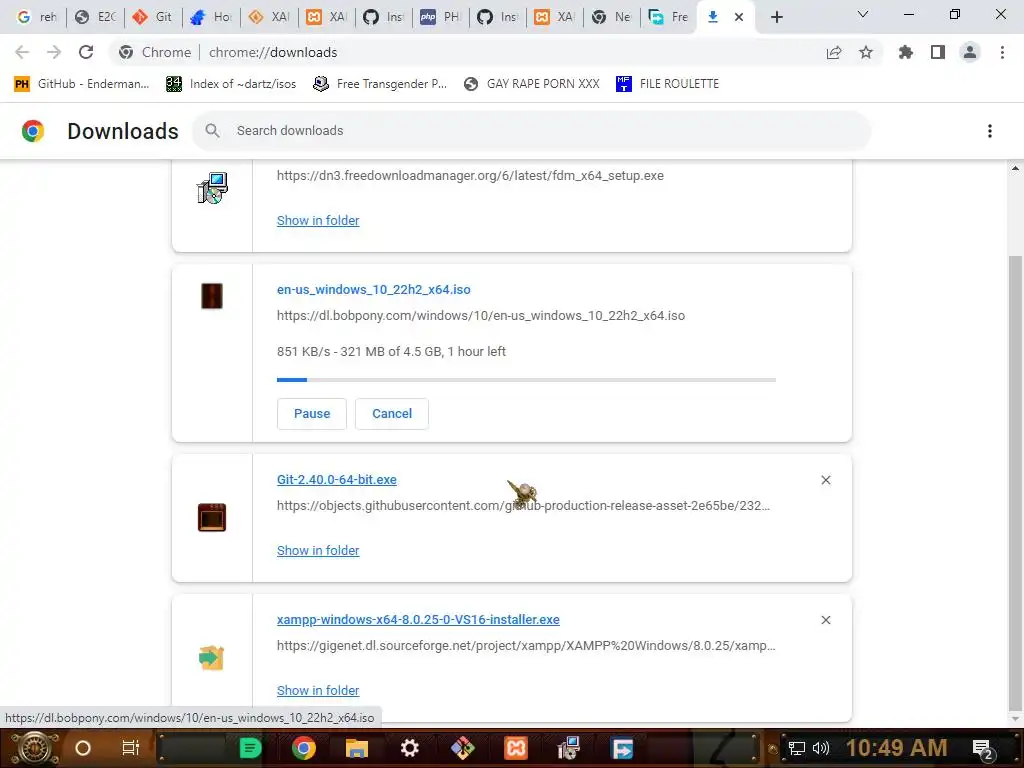
Task: Open Settings gear on taskbar
Action: (x=409, y=748)
